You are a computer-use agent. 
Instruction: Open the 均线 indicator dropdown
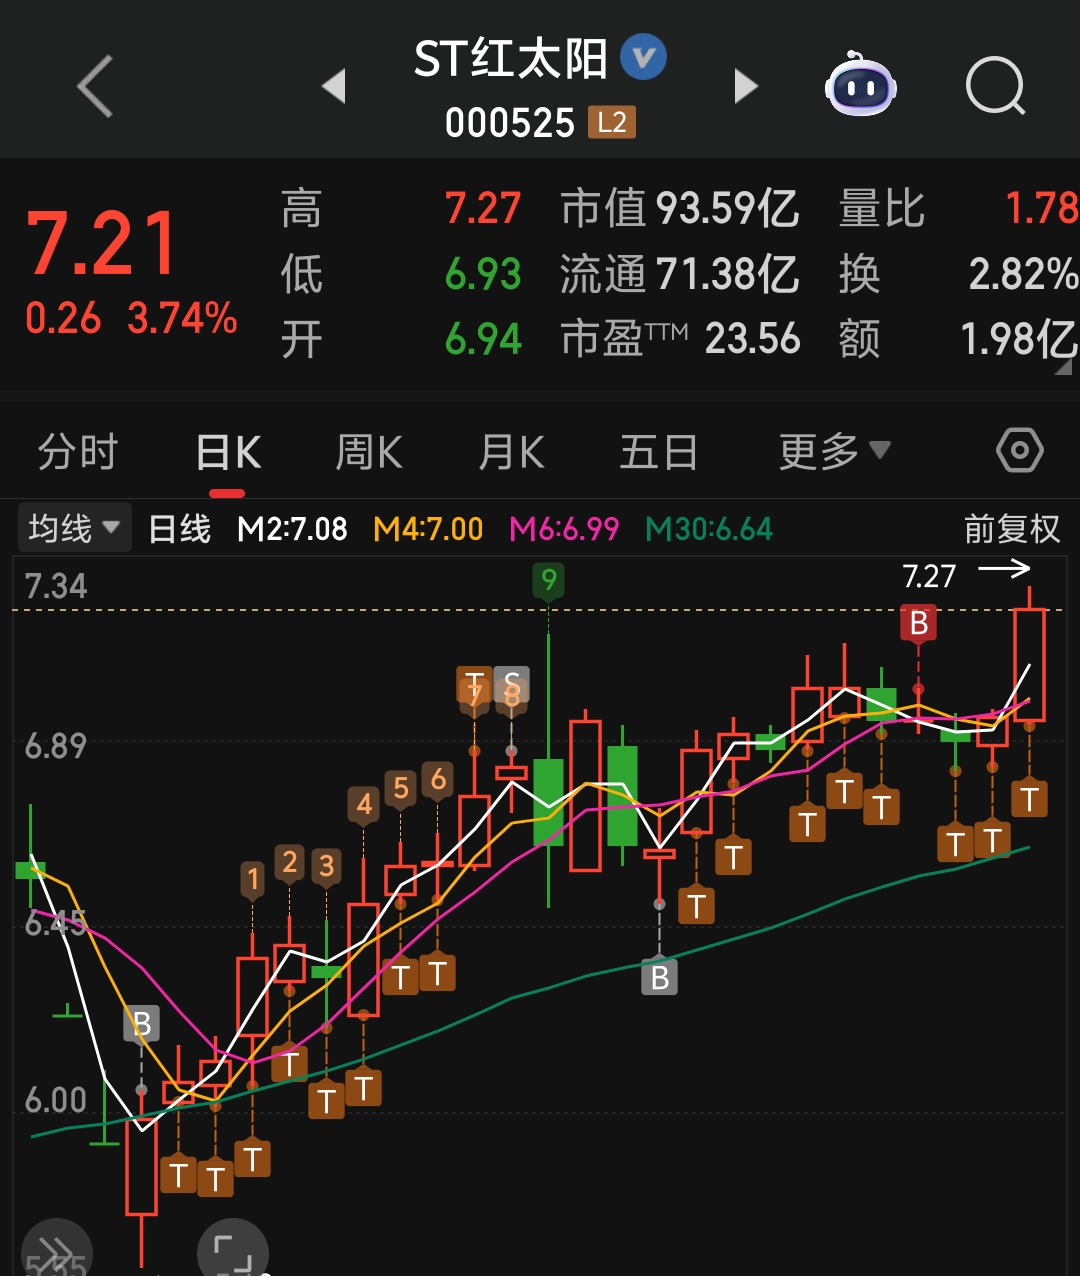point(74,527)
